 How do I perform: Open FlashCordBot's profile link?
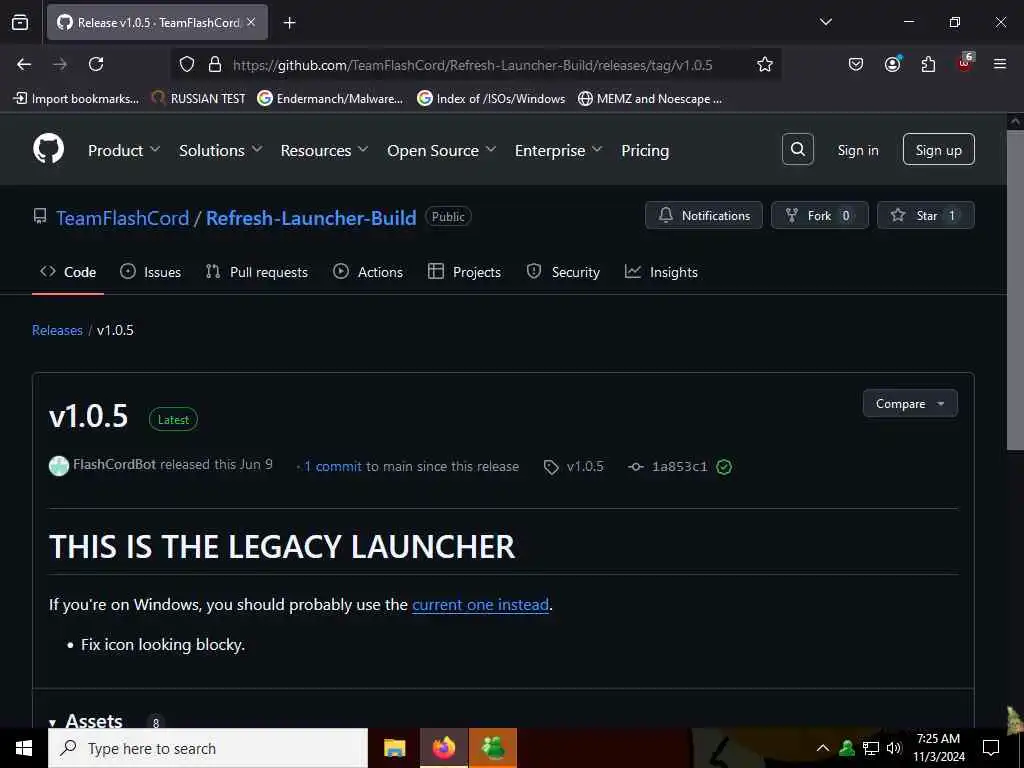(x=114, y=464)
